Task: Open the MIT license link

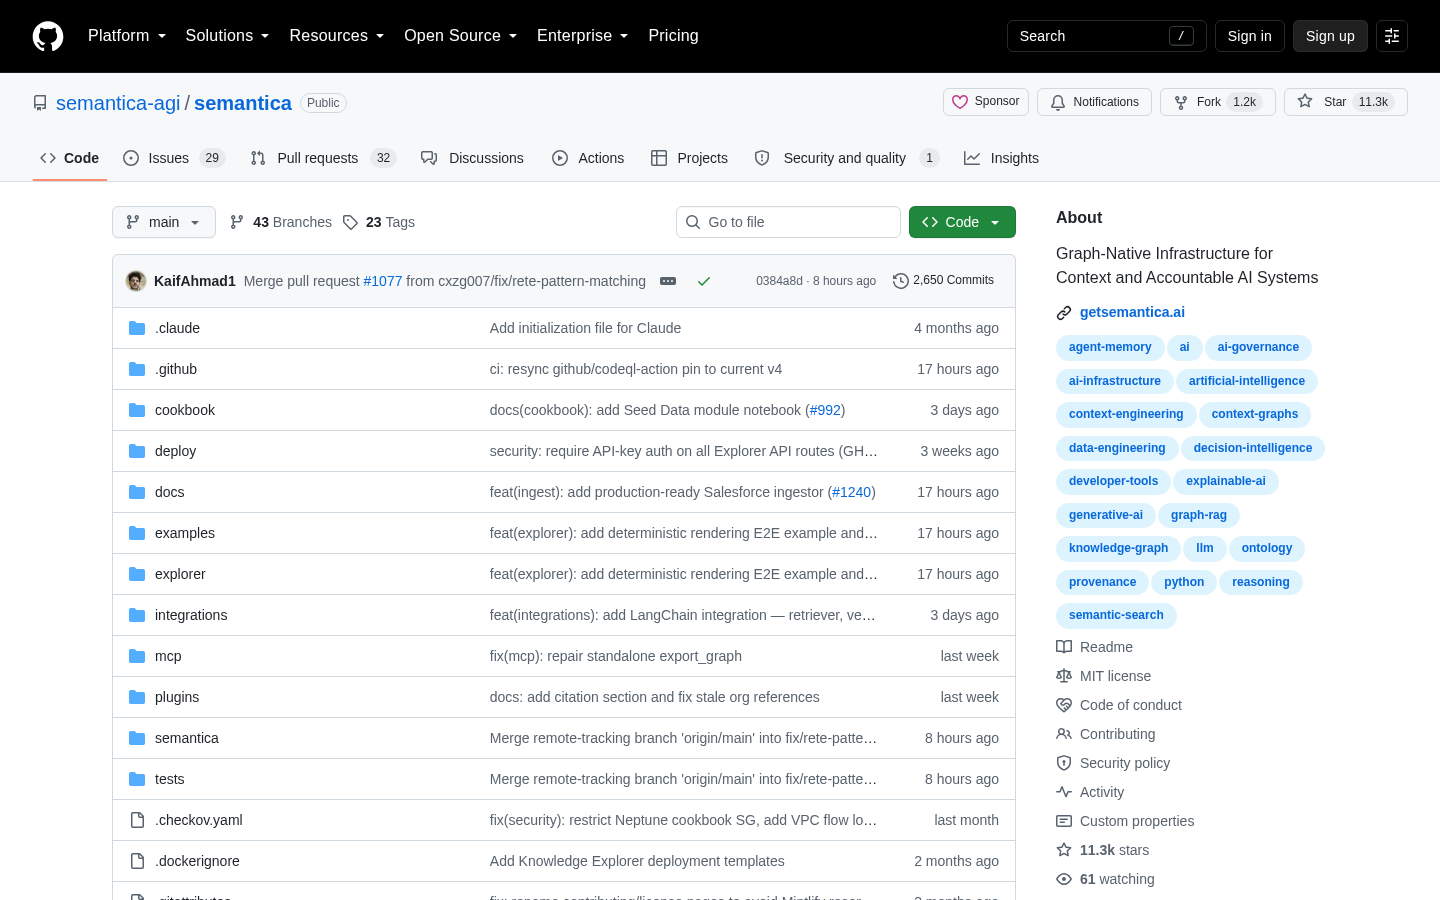Action: pyautogui.click(x=1104, y=676)
